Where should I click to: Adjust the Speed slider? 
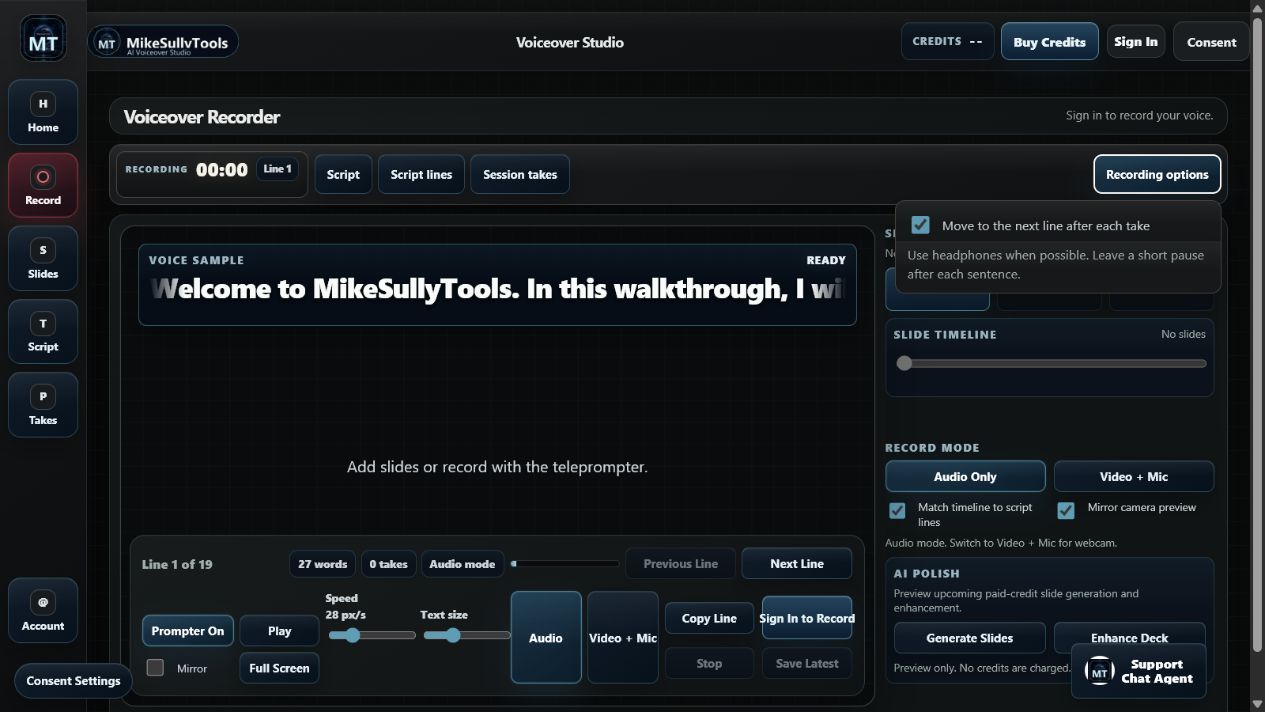click(372, 635)
